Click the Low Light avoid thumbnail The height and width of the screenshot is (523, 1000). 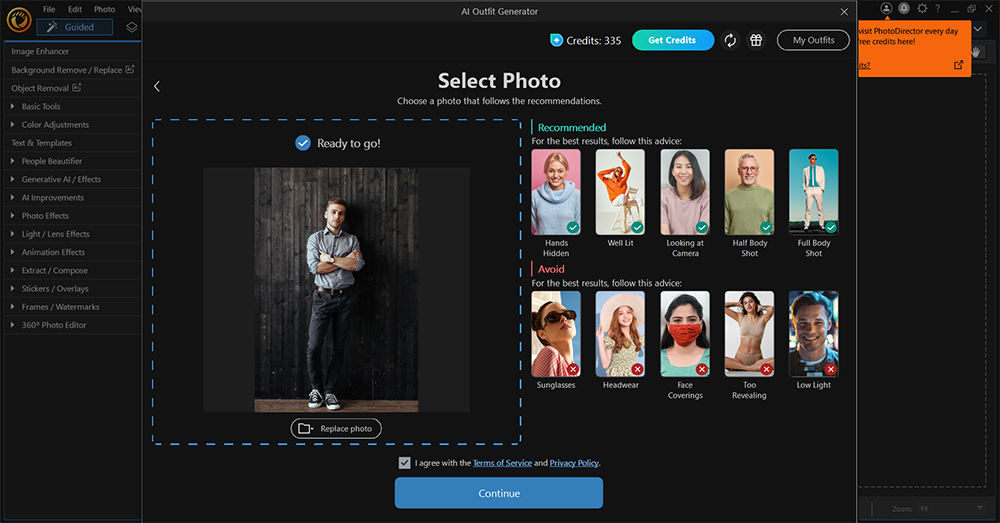tap(814, 334)
